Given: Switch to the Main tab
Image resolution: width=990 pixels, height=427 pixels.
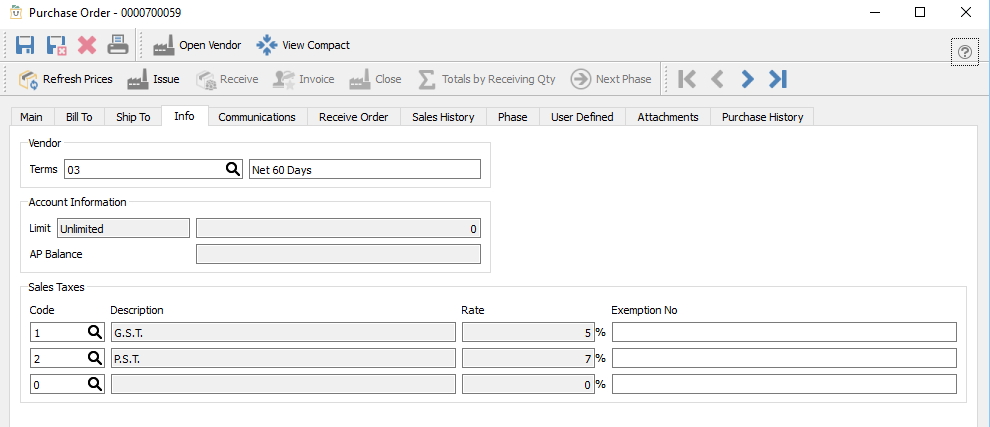Looking at the screenshot, I should click(32, 117).
